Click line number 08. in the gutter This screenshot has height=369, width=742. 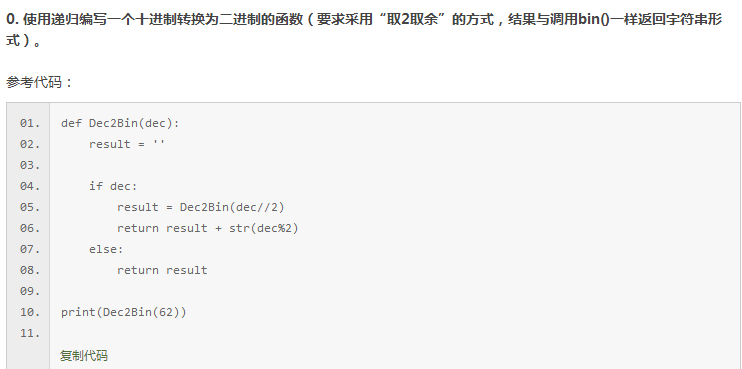tap(30, 270)
